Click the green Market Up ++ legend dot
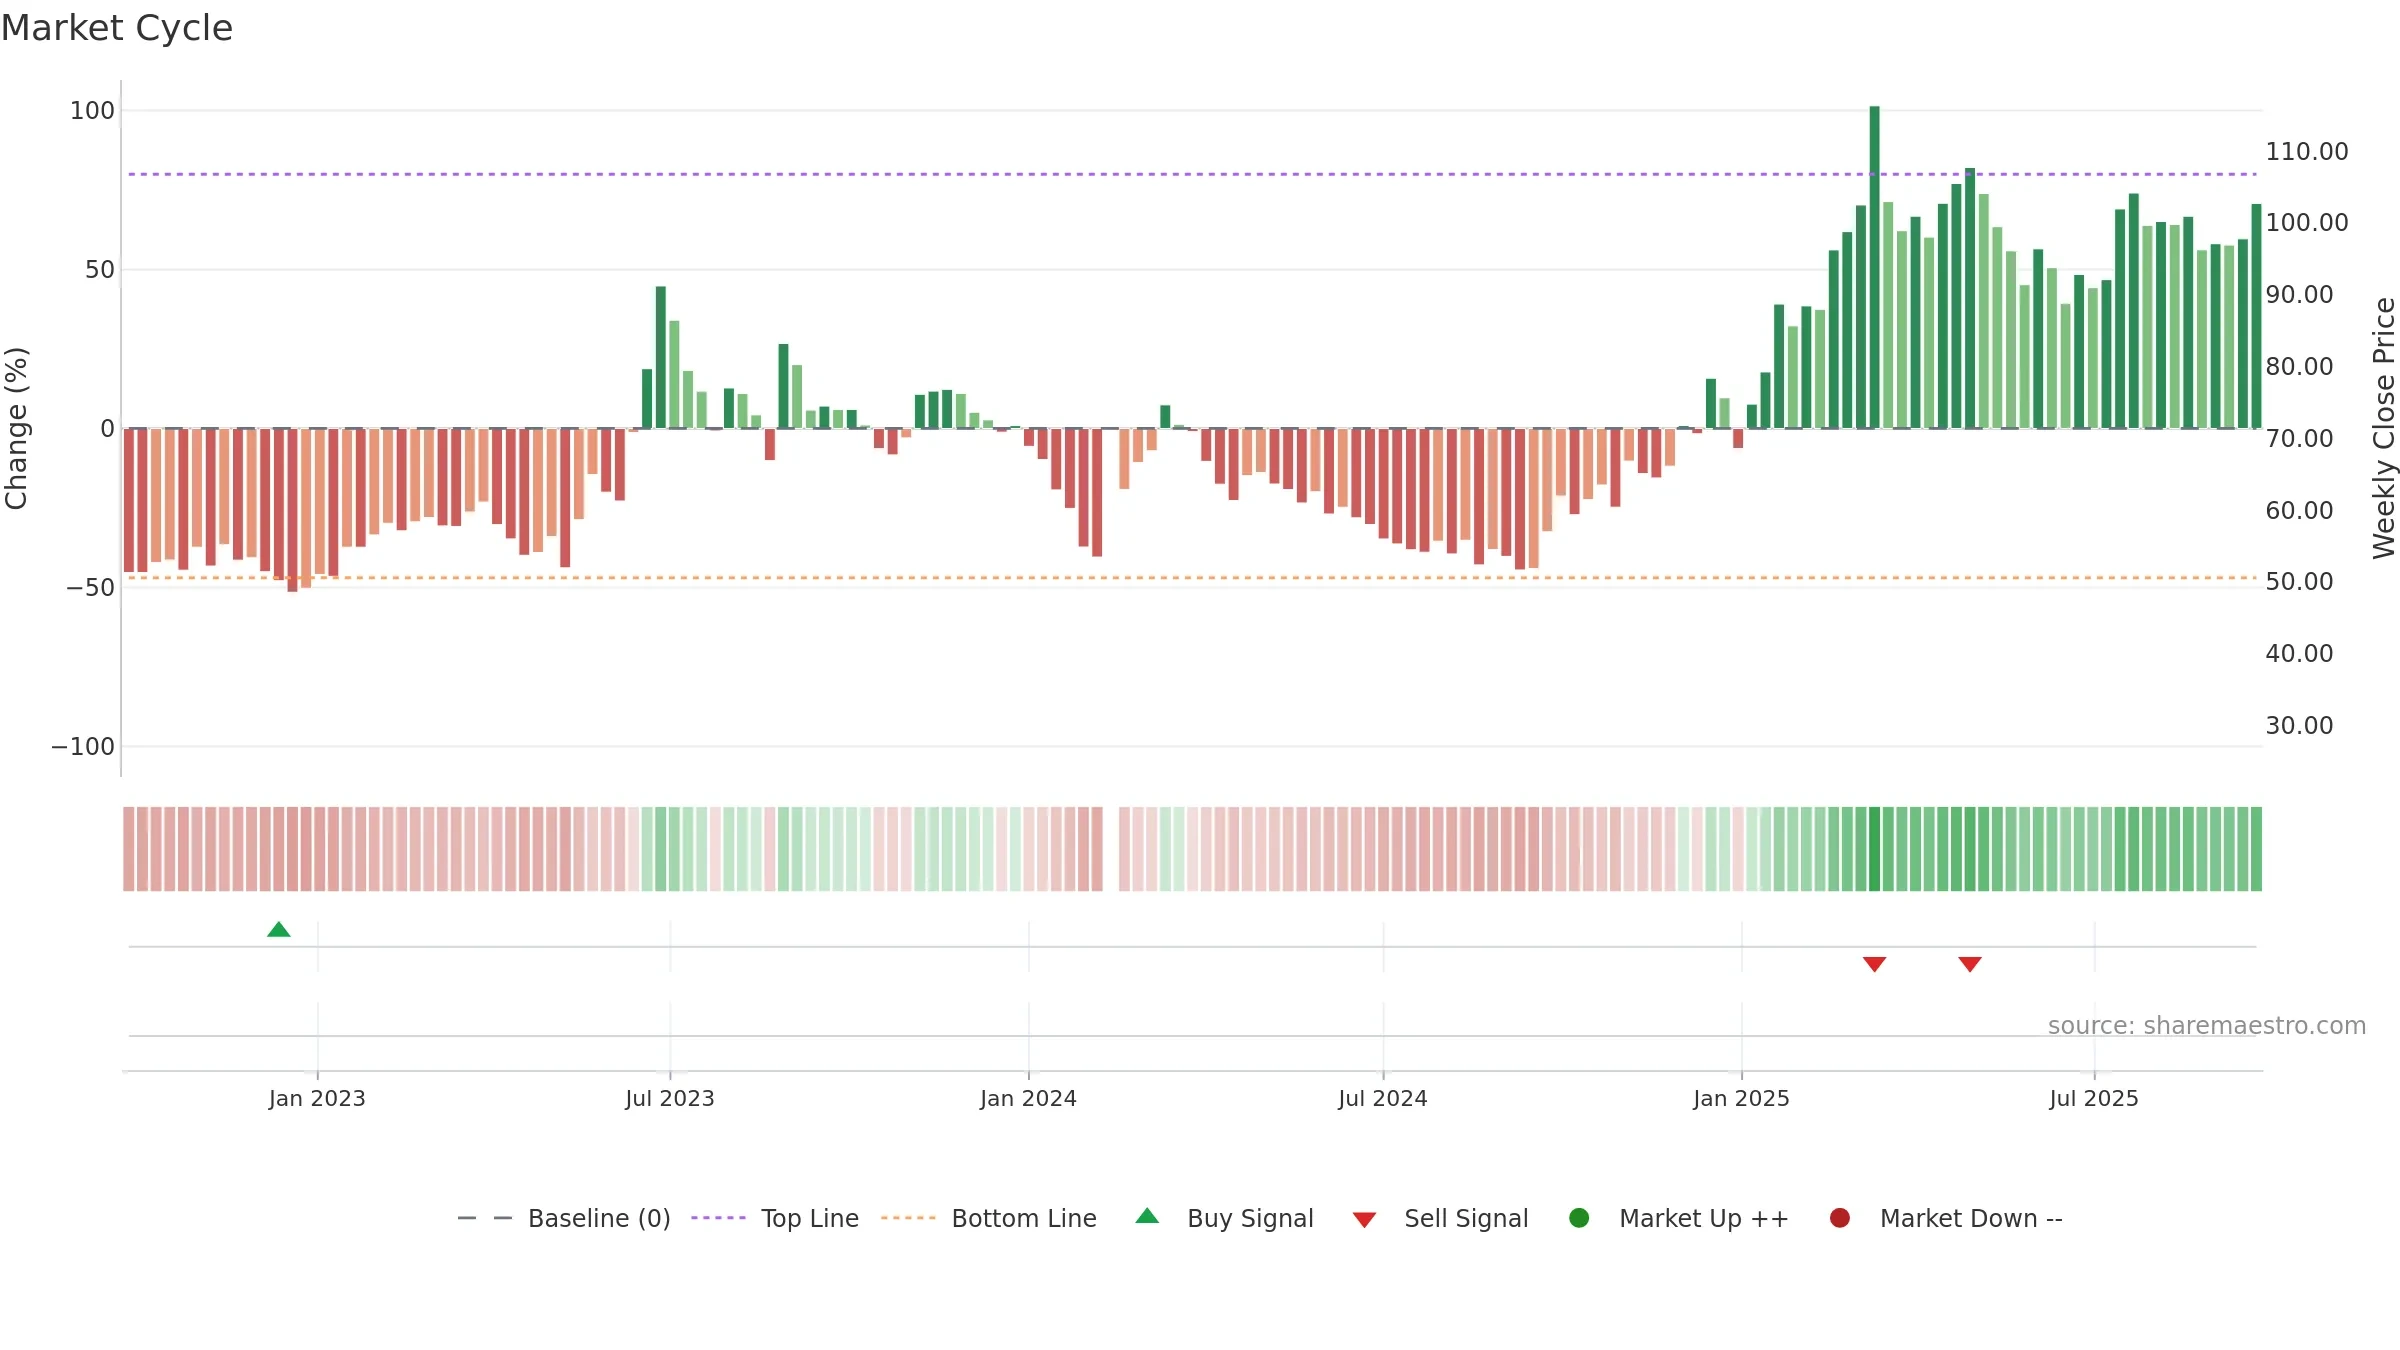Screen dimensions: 2400x1350 point(1580,1218)
